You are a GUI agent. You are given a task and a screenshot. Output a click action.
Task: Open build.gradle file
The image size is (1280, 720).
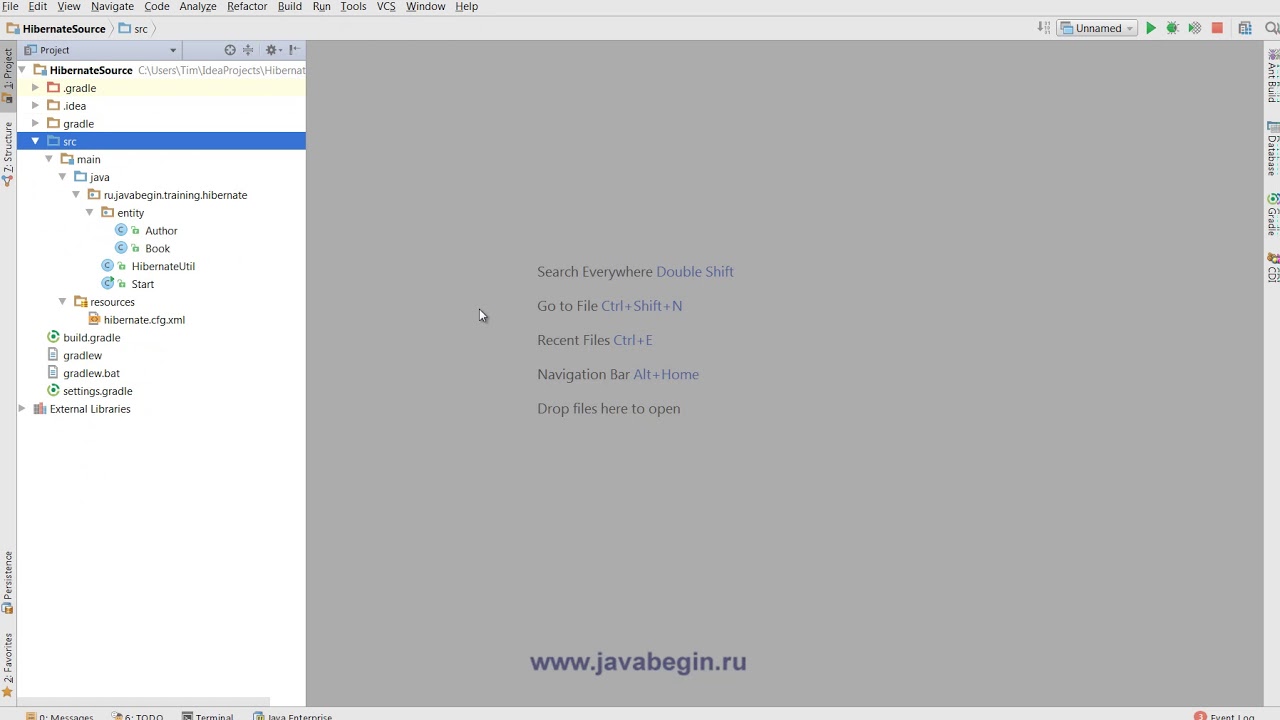tap(91, 338)
